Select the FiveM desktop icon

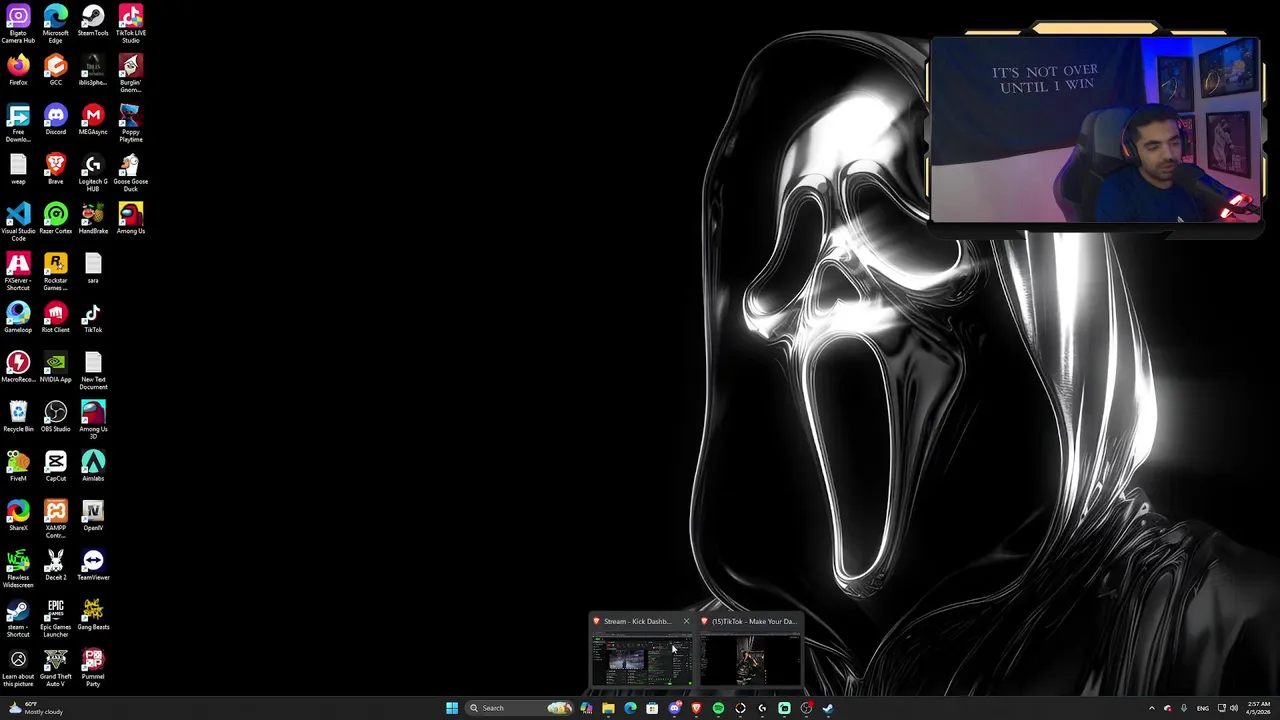[x=18, y=466]
